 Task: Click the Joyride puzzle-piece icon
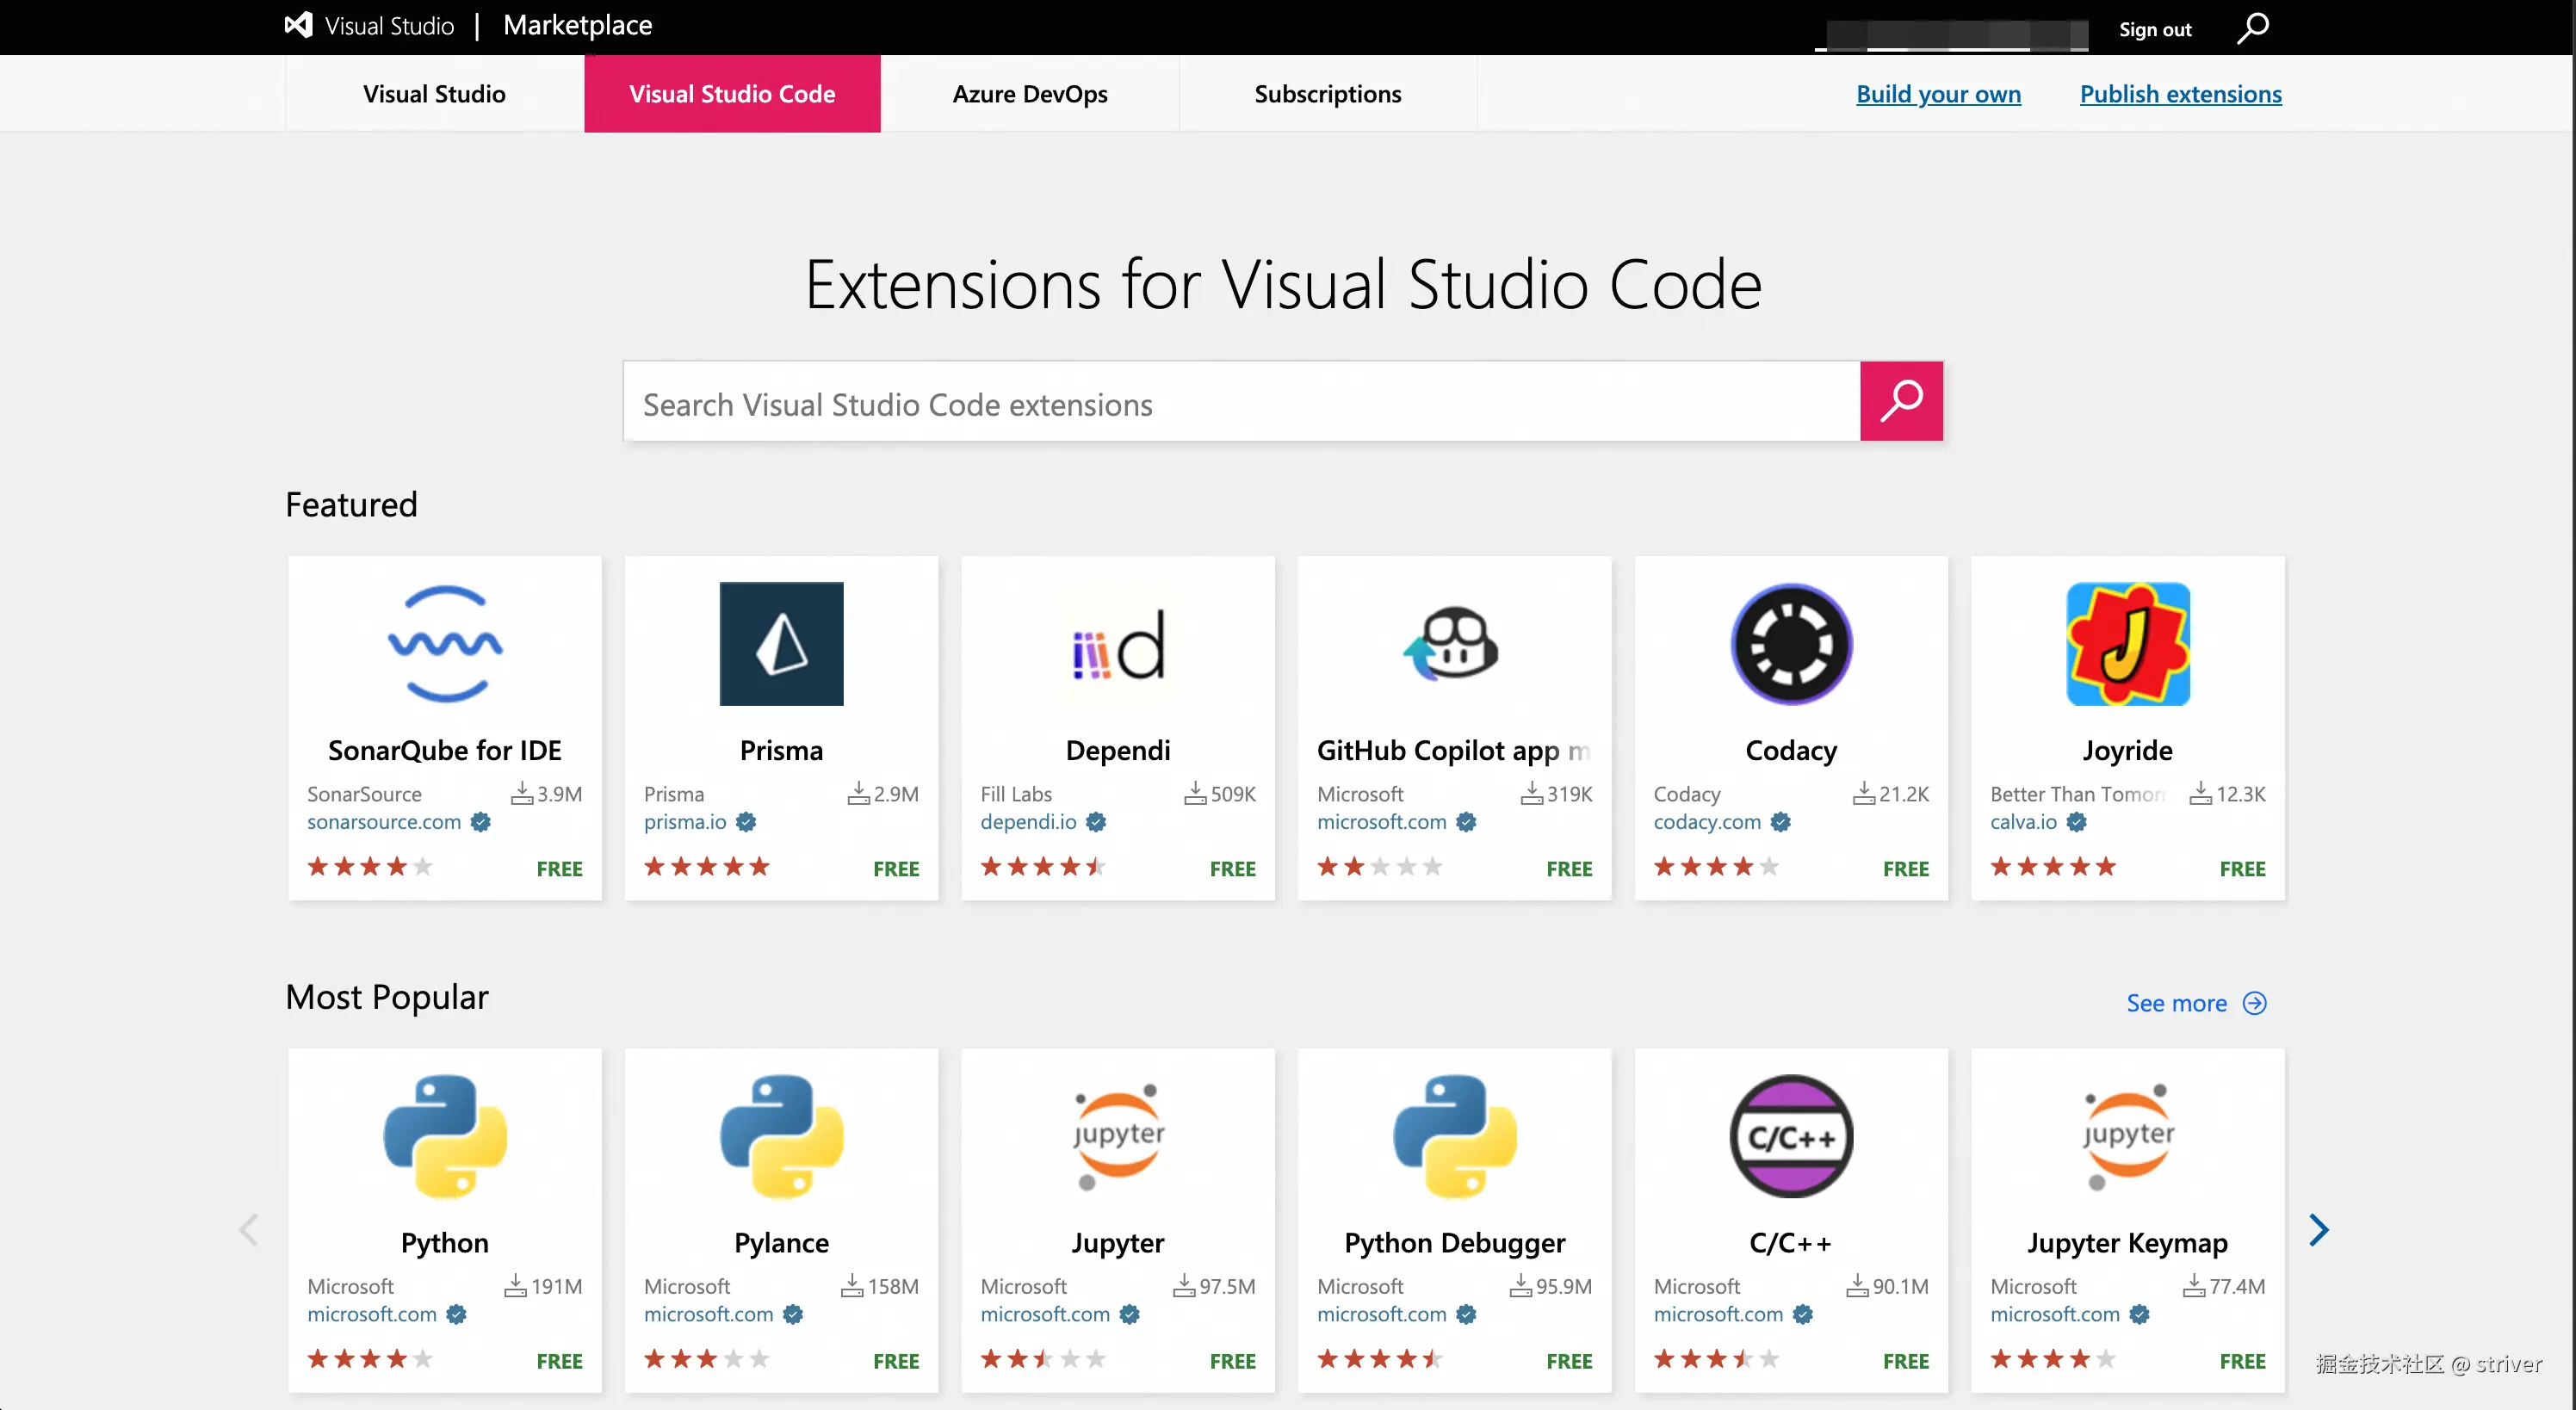[2127, 644]
